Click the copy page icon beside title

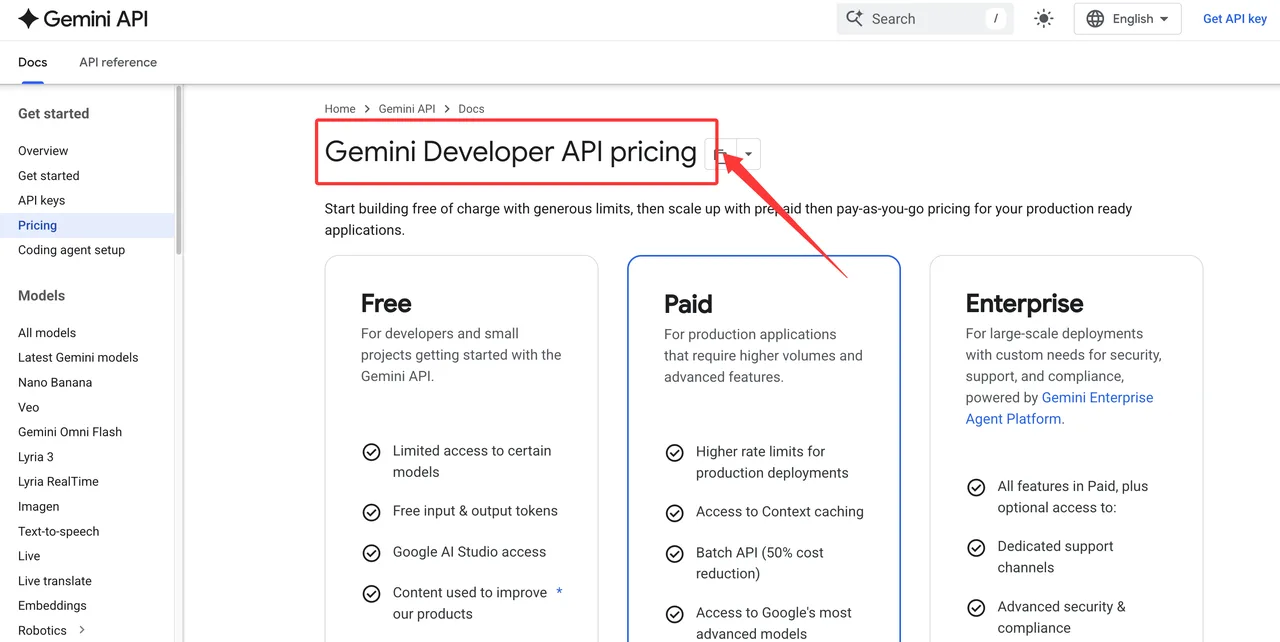pos(720,154)
